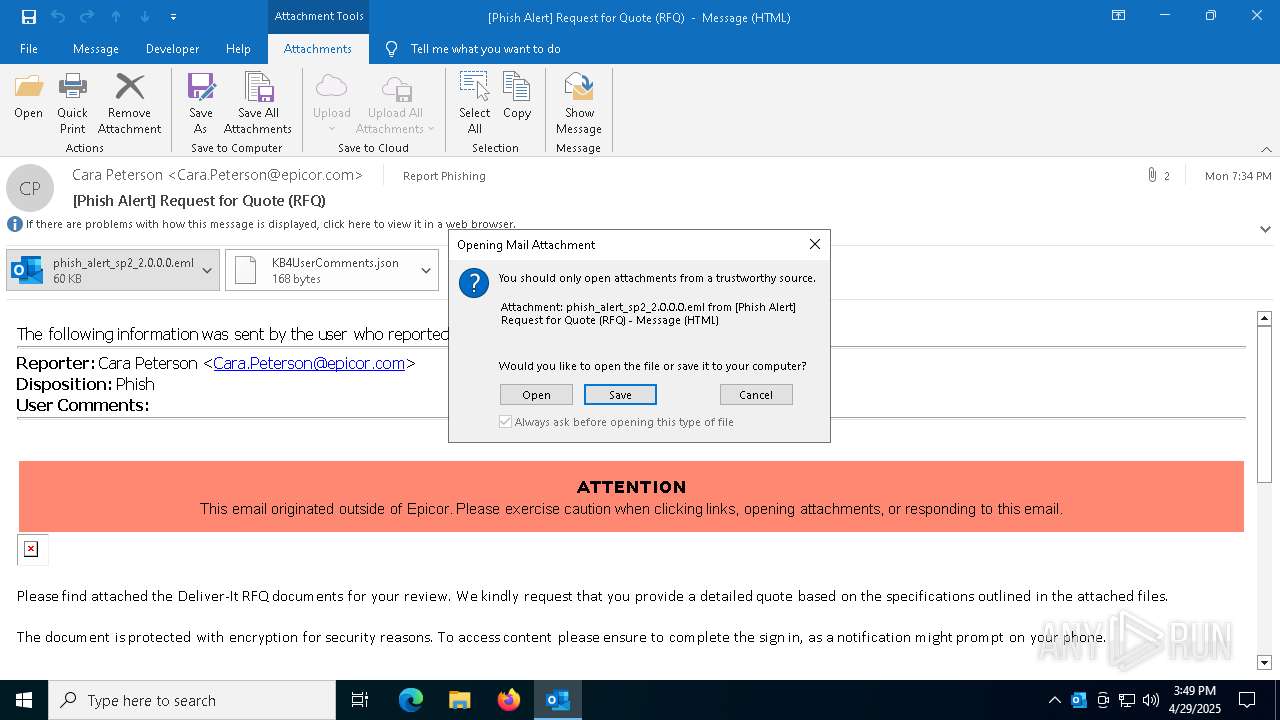This screenshot has width=1280, height=720.
Task: Close the Opening Mail Attachment dialog
Action: [815, 244]
